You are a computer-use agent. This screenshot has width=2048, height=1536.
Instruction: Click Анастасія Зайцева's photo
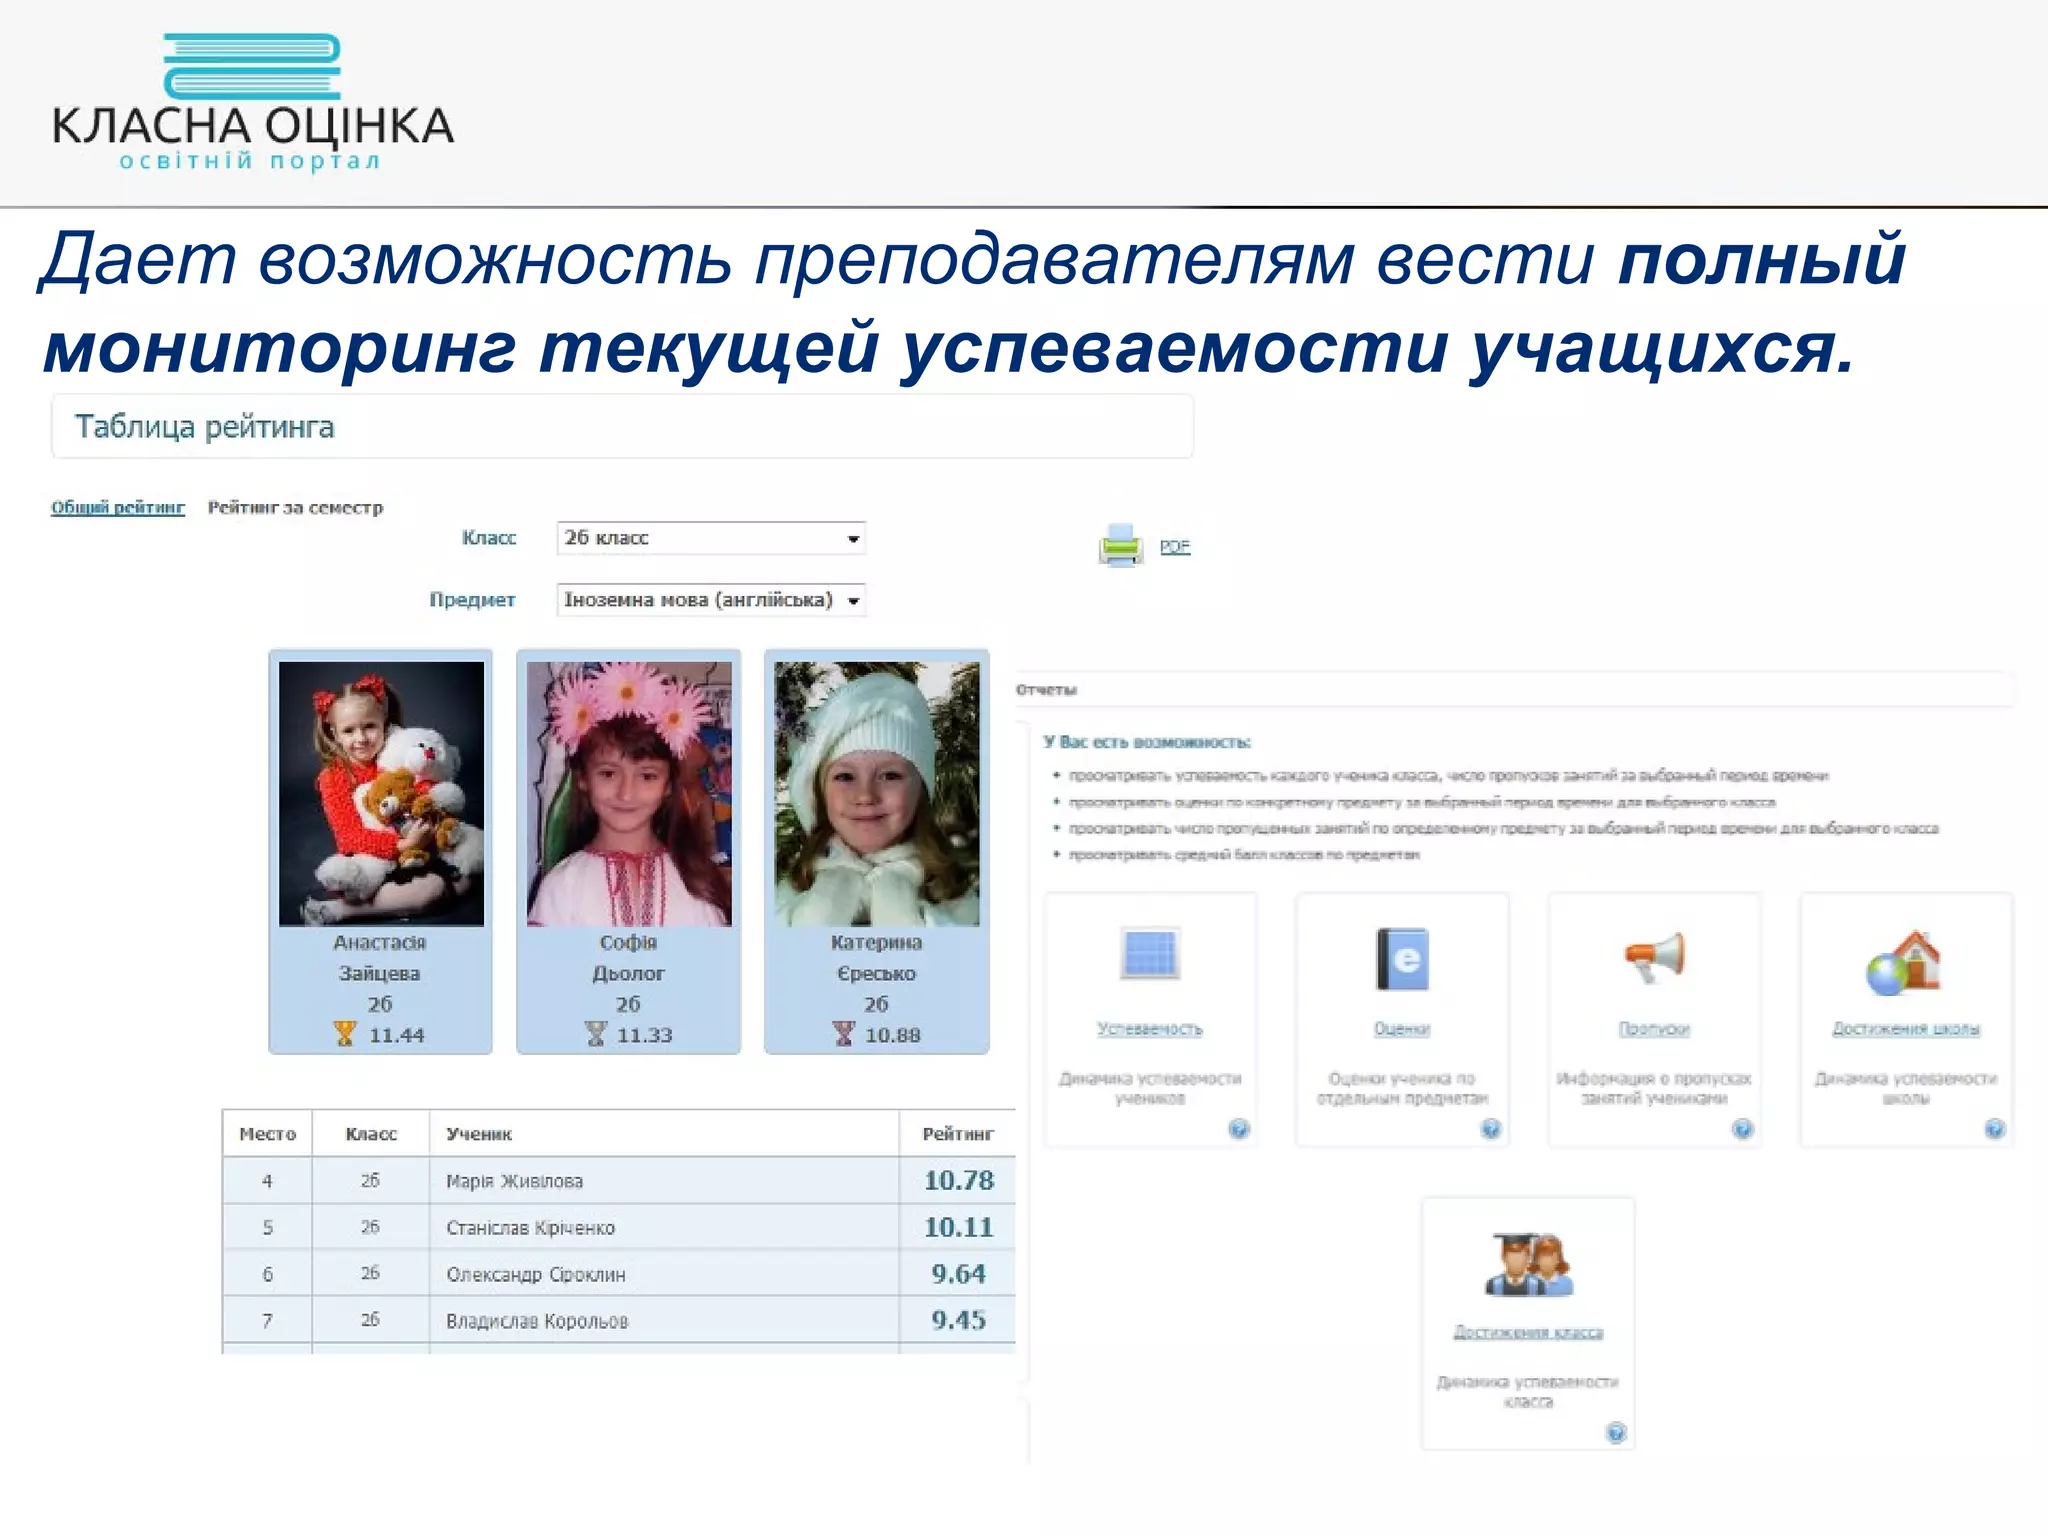pos(381,794)
